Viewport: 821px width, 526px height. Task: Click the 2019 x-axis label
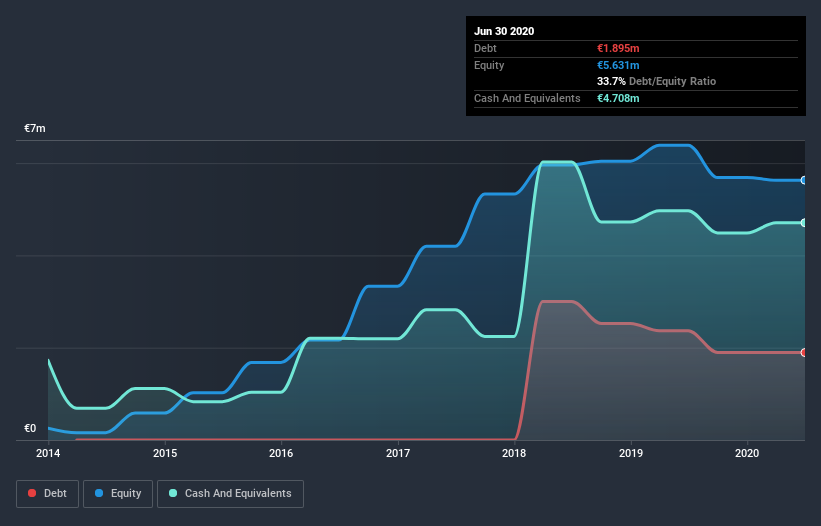[631, 453]
